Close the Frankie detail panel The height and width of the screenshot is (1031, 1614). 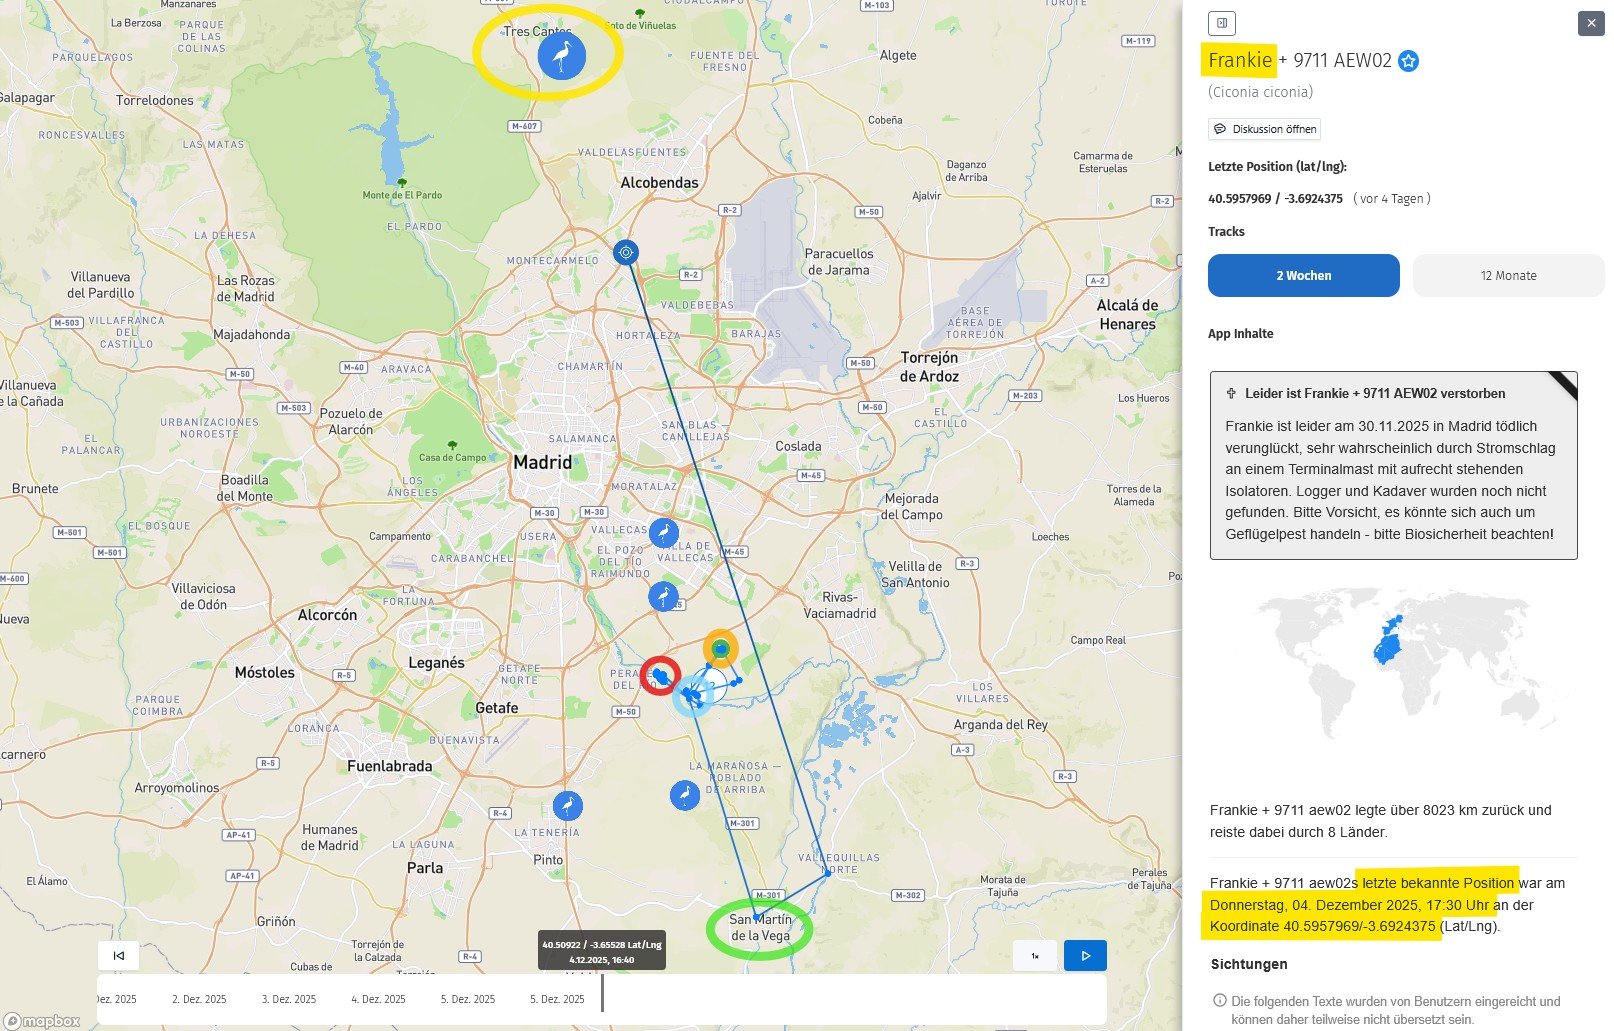tap(1590, 23)
